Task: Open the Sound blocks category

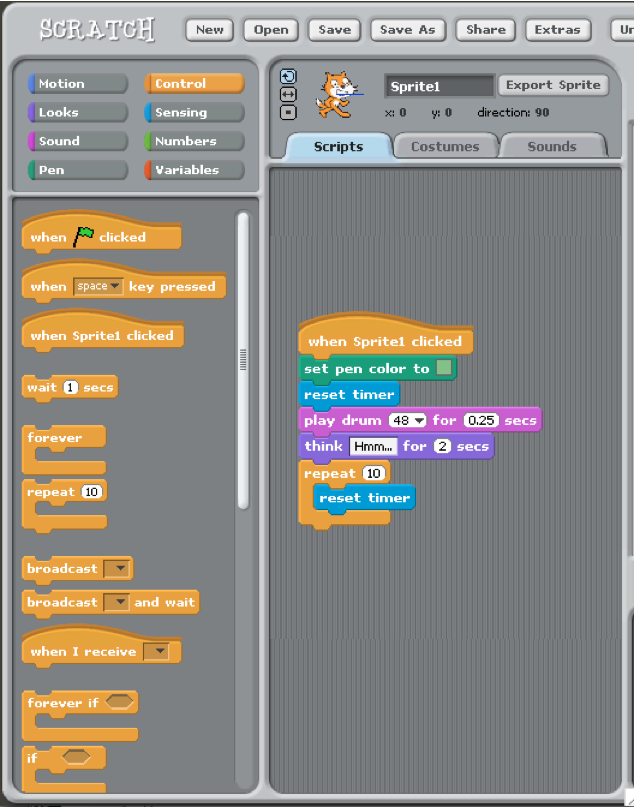Action: (78, 141)
